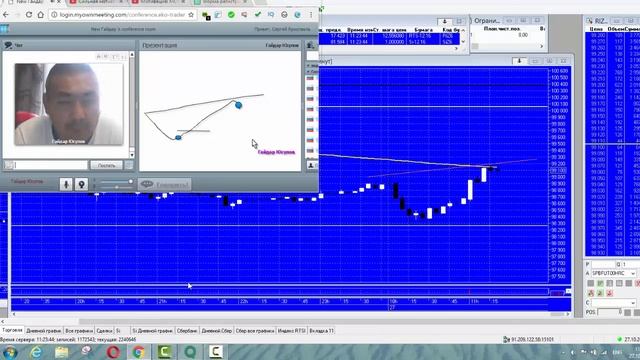Go back in the Chrome browser
640x360 pixels.
[x=6, y=15]
